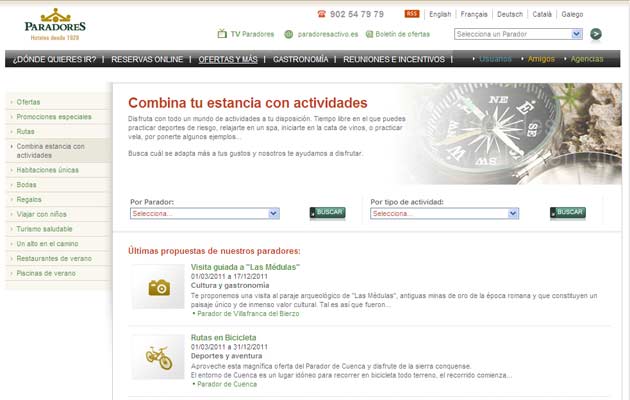Screen dimensions: 630x400
Task: Switch language to Deutsch
Action: (x=510, y=14)
